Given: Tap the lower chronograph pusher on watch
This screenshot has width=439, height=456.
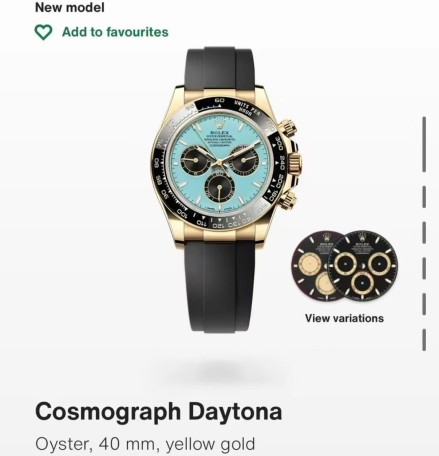Looking at the screenshot, I should 287,199.
